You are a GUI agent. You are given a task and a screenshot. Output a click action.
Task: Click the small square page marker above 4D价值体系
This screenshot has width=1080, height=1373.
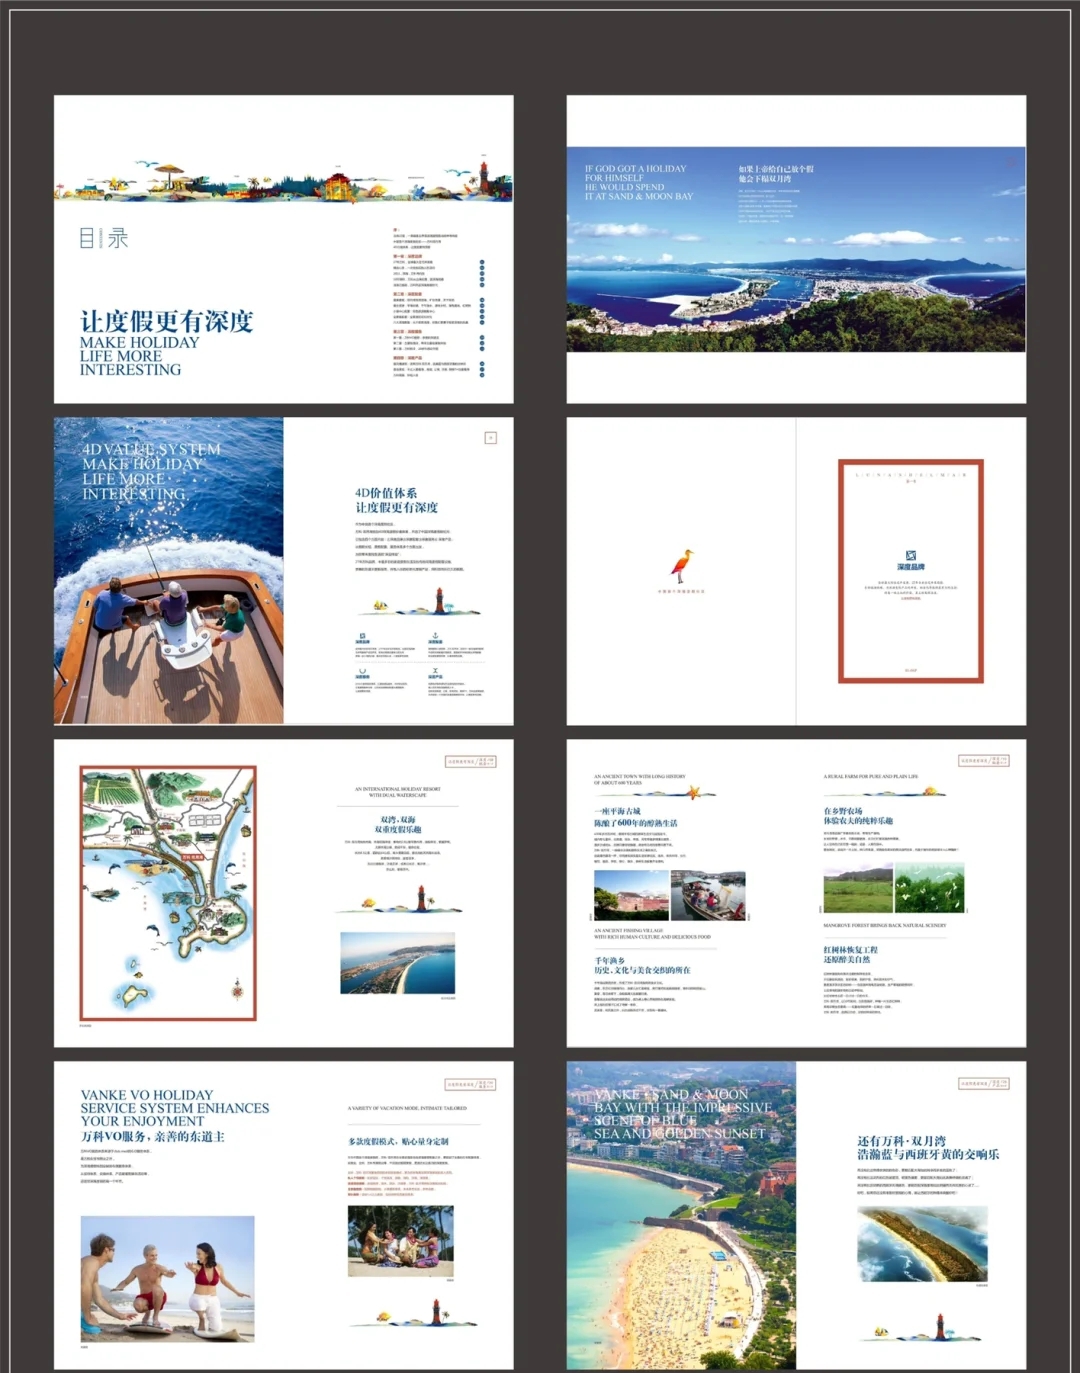(491, 438)
